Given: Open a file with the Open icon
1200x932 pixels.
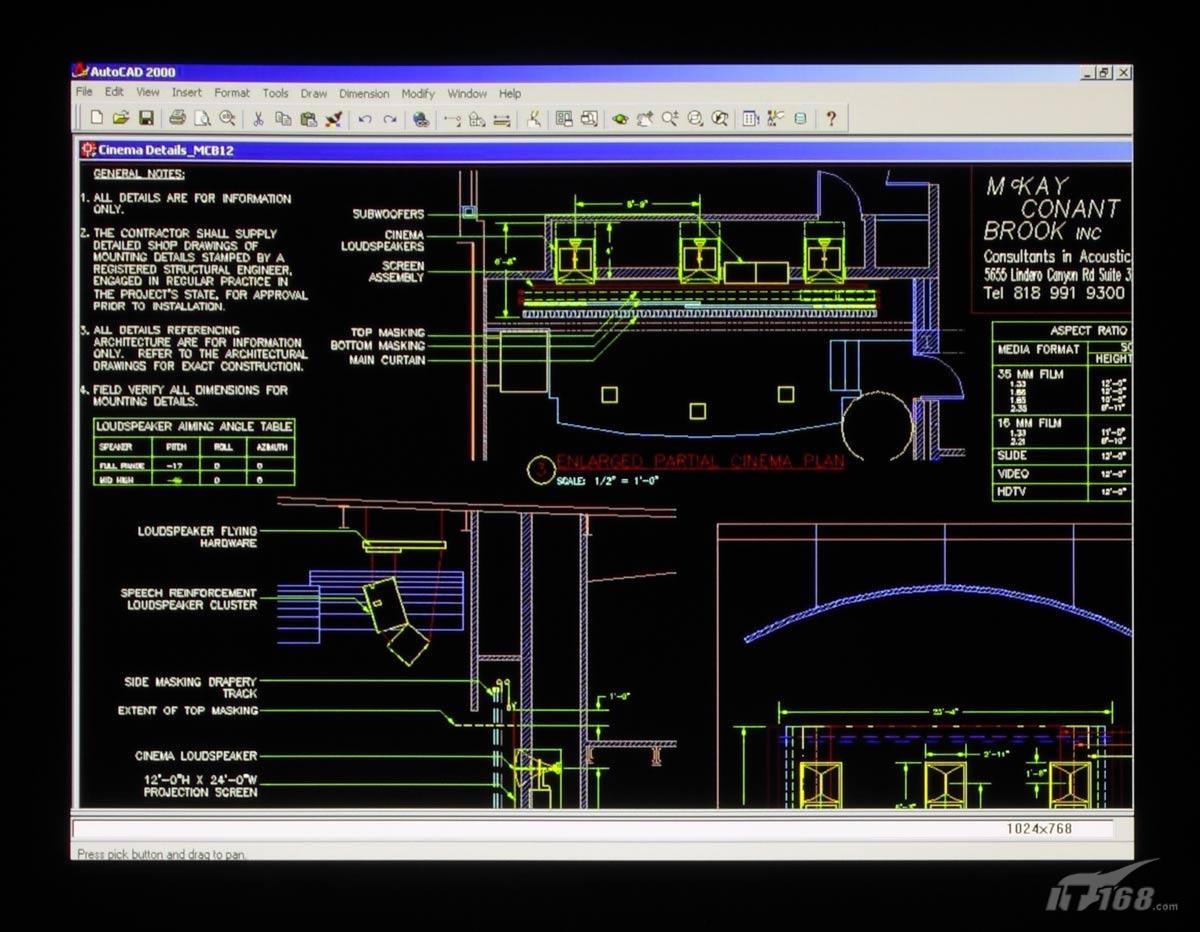Looking at the screenshot, I should pyautogui.click(x=121, y=119).
